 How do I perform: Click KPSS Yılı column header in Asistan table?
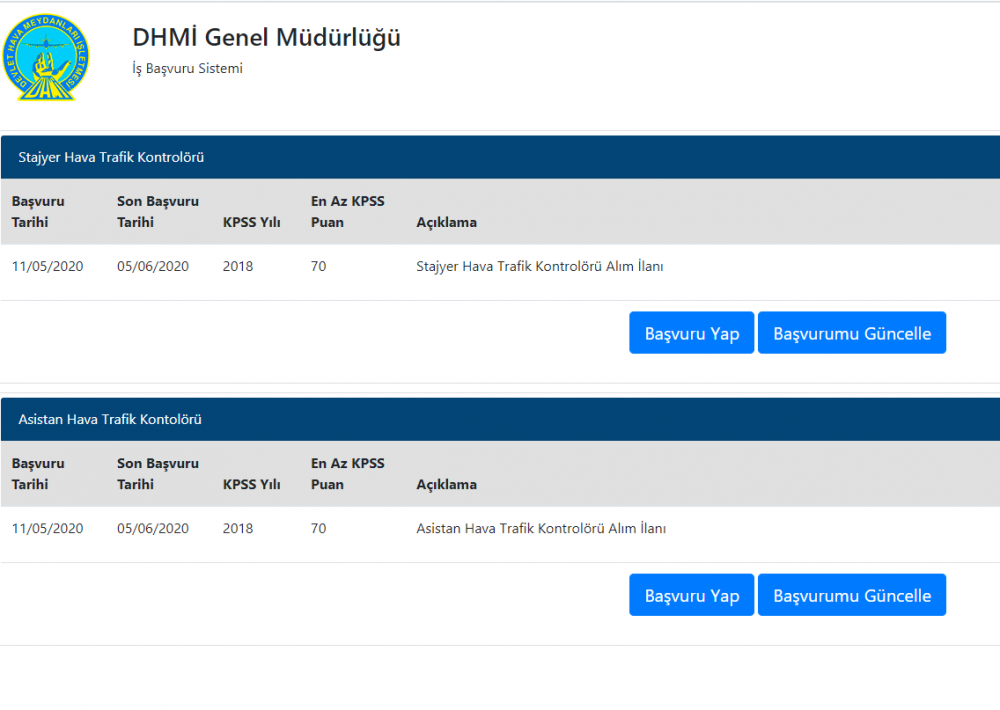tap(251, 485)
